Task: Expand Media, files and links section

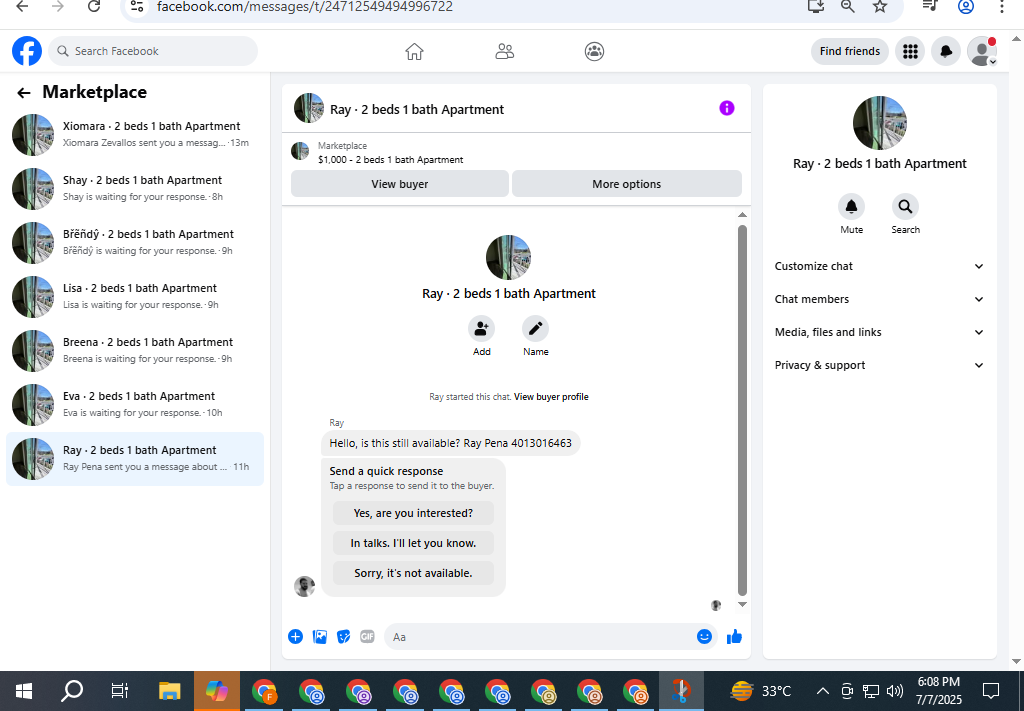Action: 879,332
